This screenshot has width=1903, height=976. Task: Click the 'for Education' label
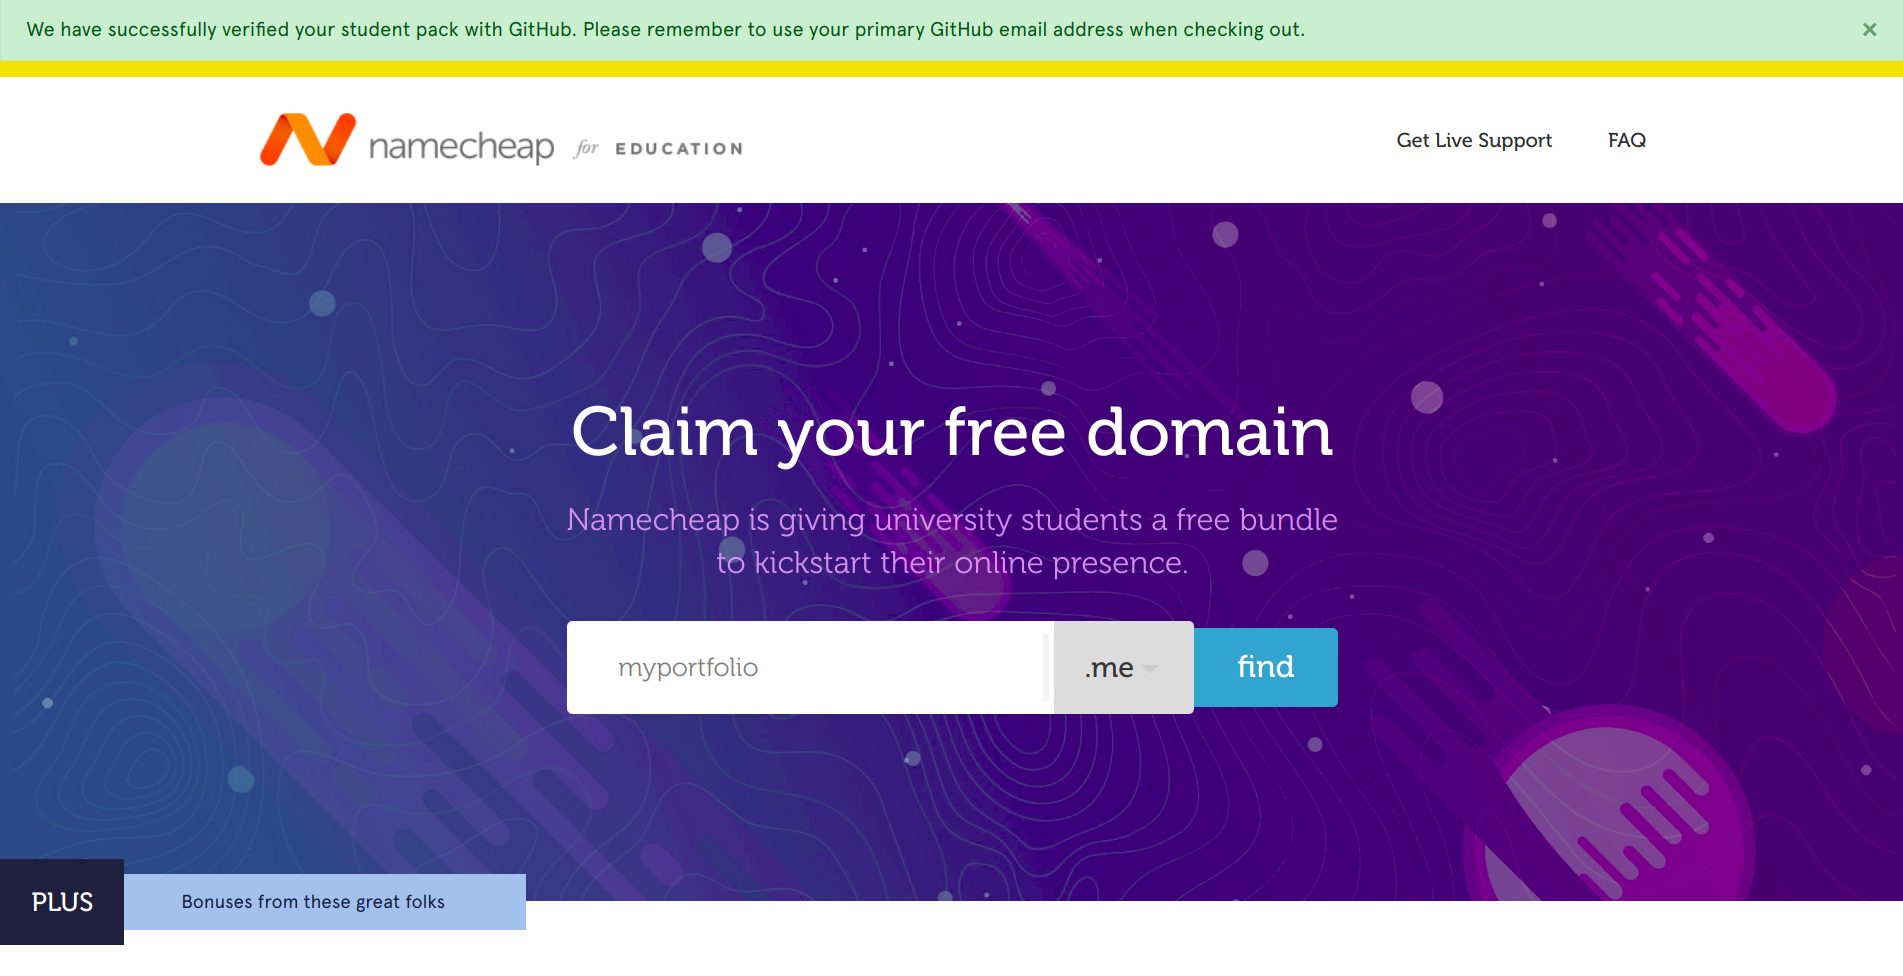659,148
